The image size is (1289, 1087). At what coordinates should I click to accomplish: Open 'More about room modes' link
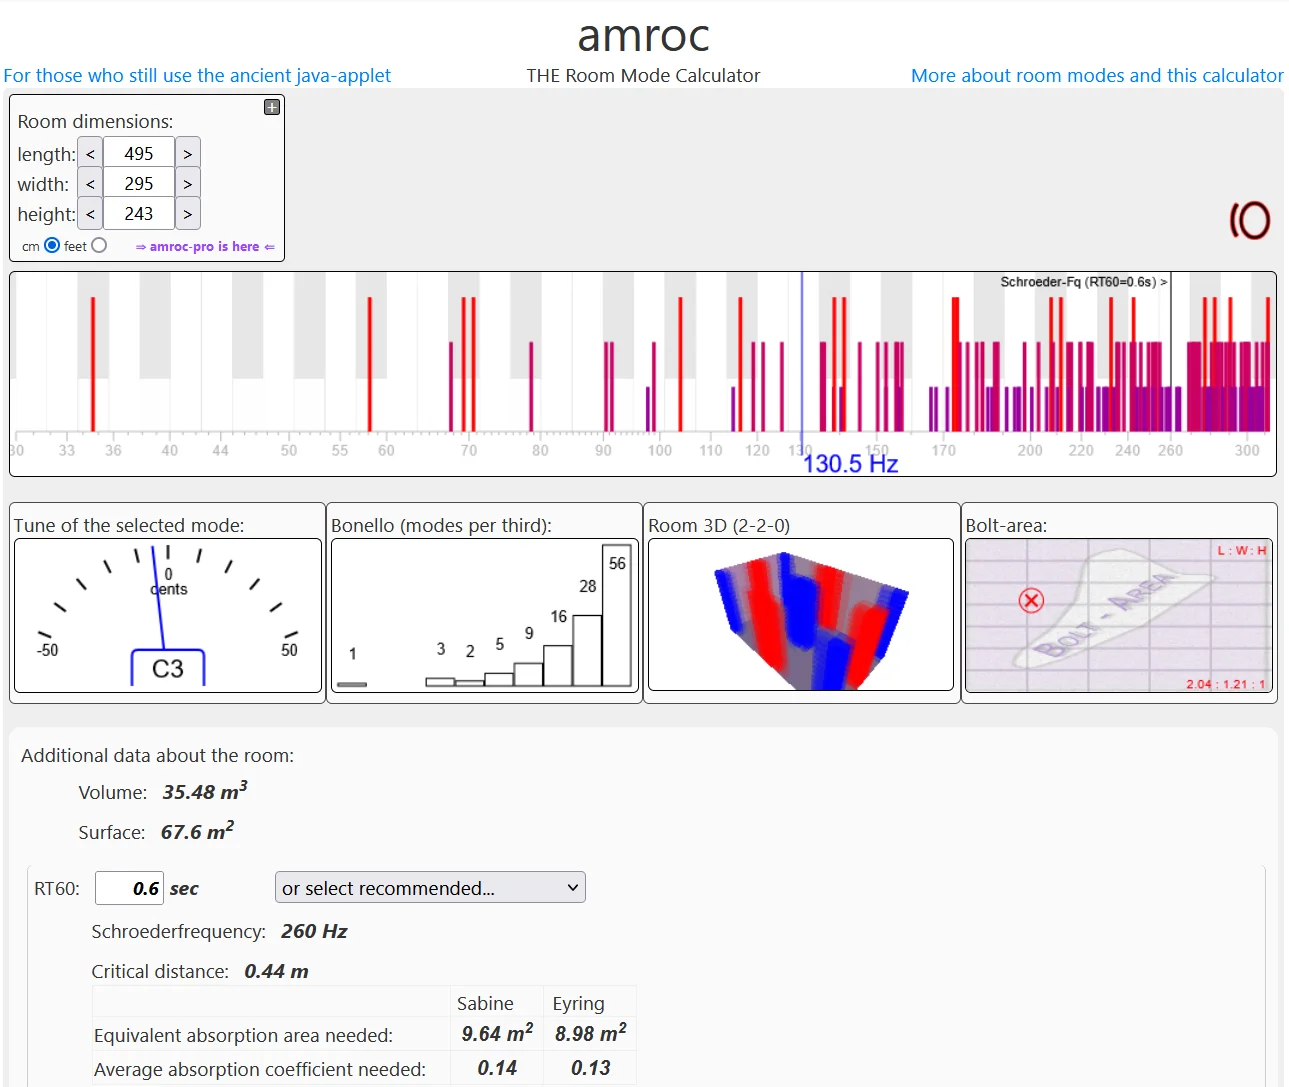[1097, 75]
